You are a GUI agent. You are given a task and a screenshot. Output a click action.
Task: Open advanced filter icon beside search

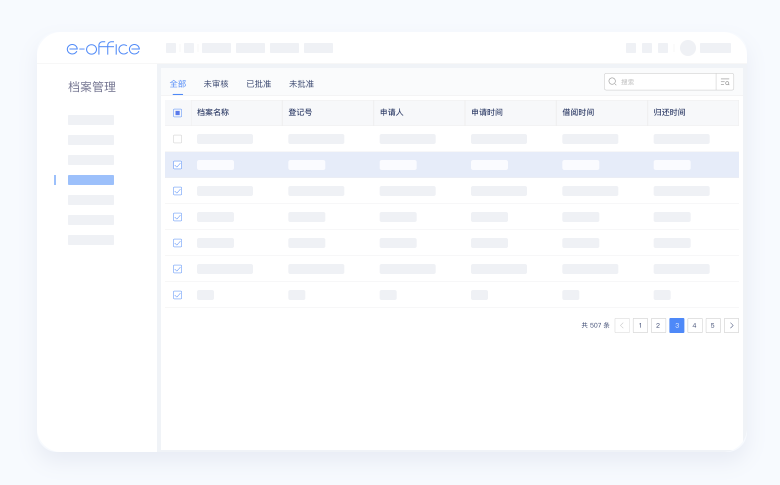click(x=725, y=82)
